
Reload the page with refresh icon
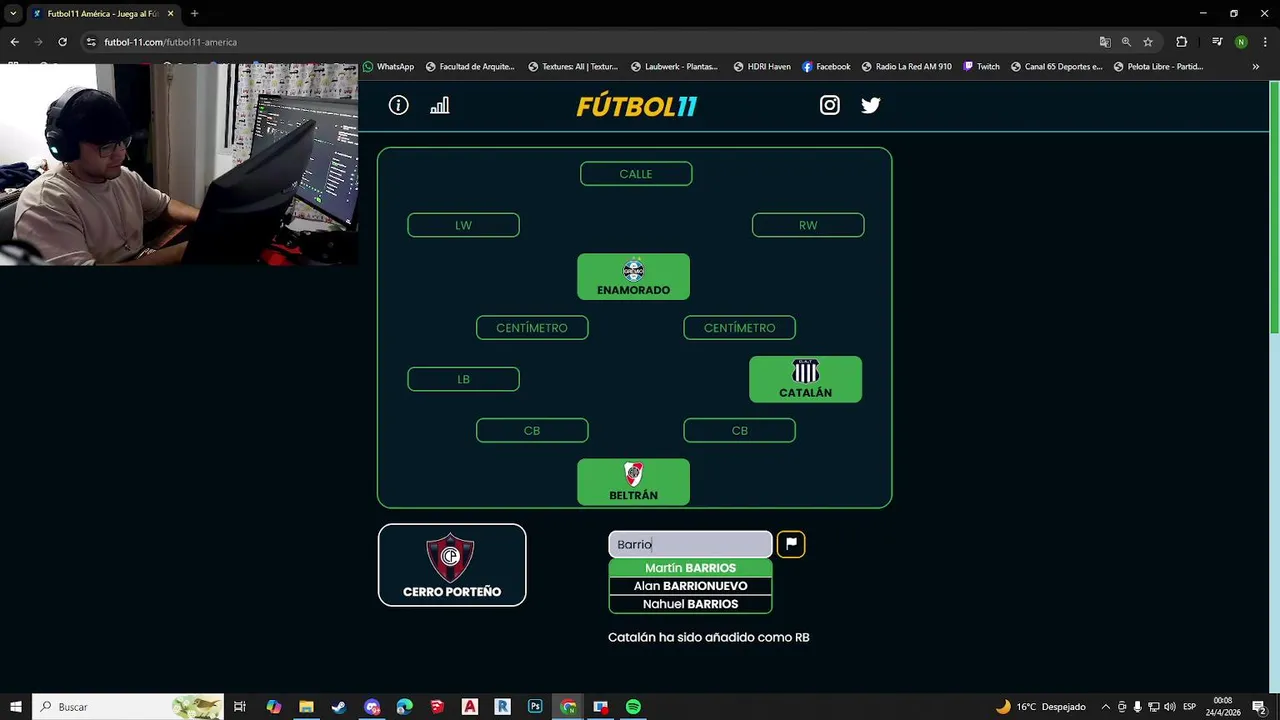click(62, 42)
